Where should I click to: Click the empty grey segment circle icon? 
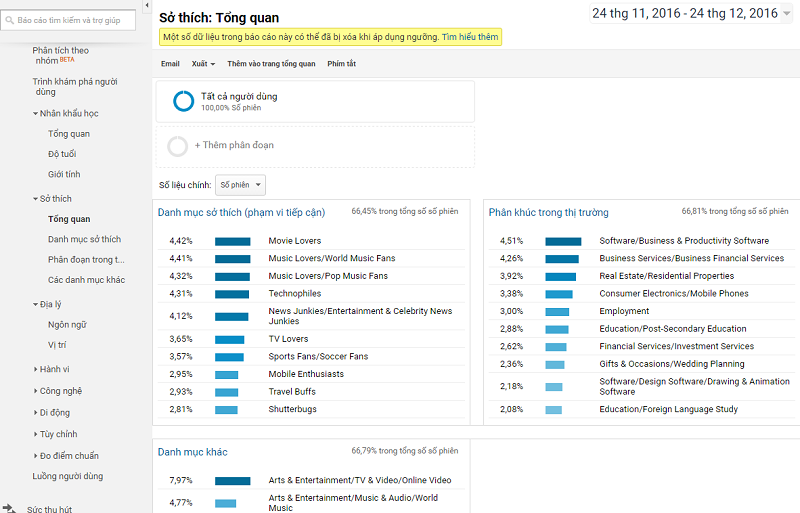(178, 146)
